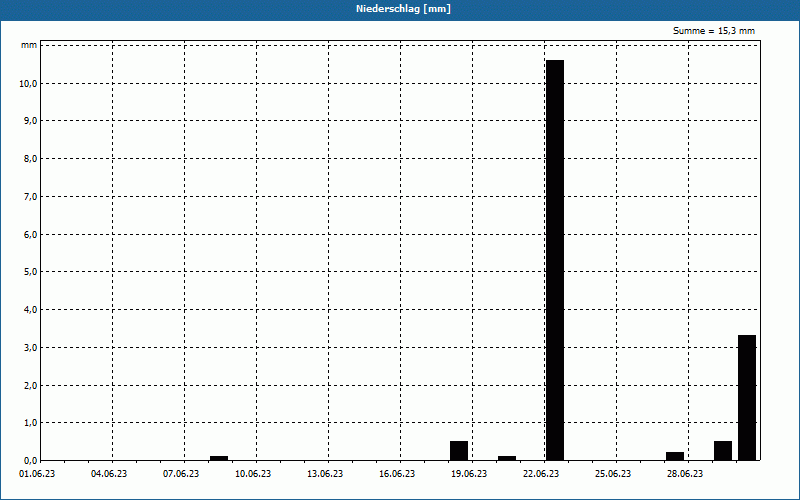
Task: Click the 25.06.23 axis date label
Action: [x=612, y=474]
